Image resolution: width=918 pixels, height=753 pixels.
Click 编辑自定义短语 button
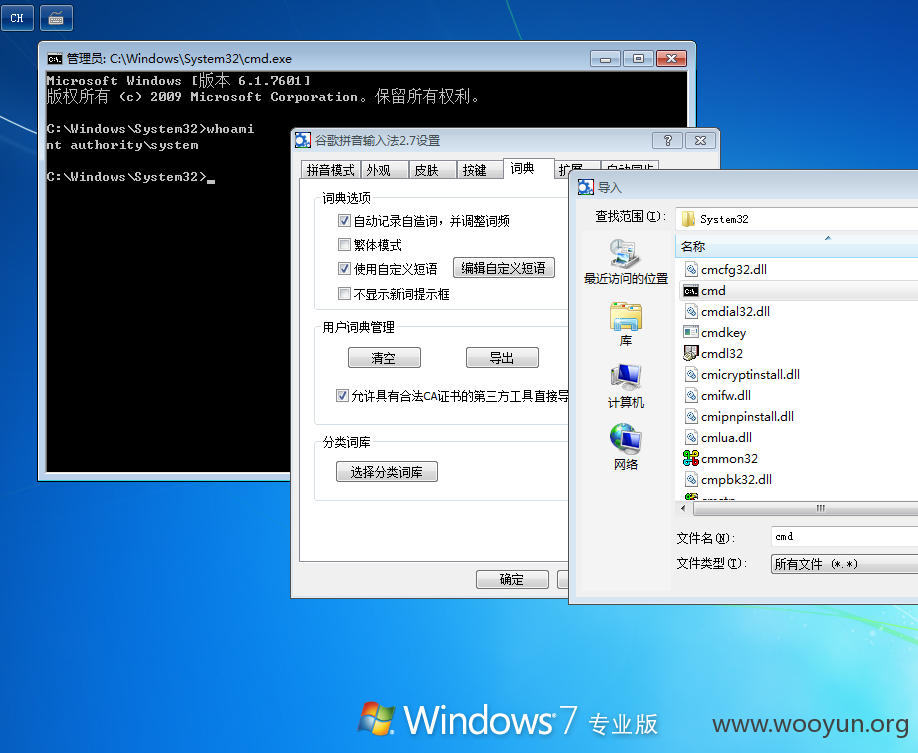(504, 268)
